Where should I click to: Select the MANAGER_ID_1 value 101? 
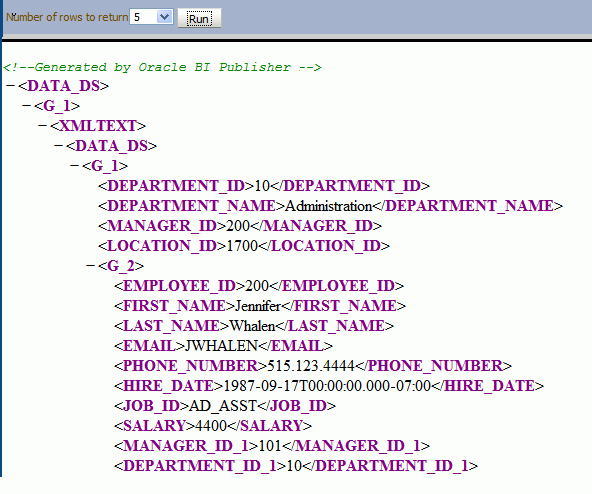[x=270, y=446]
